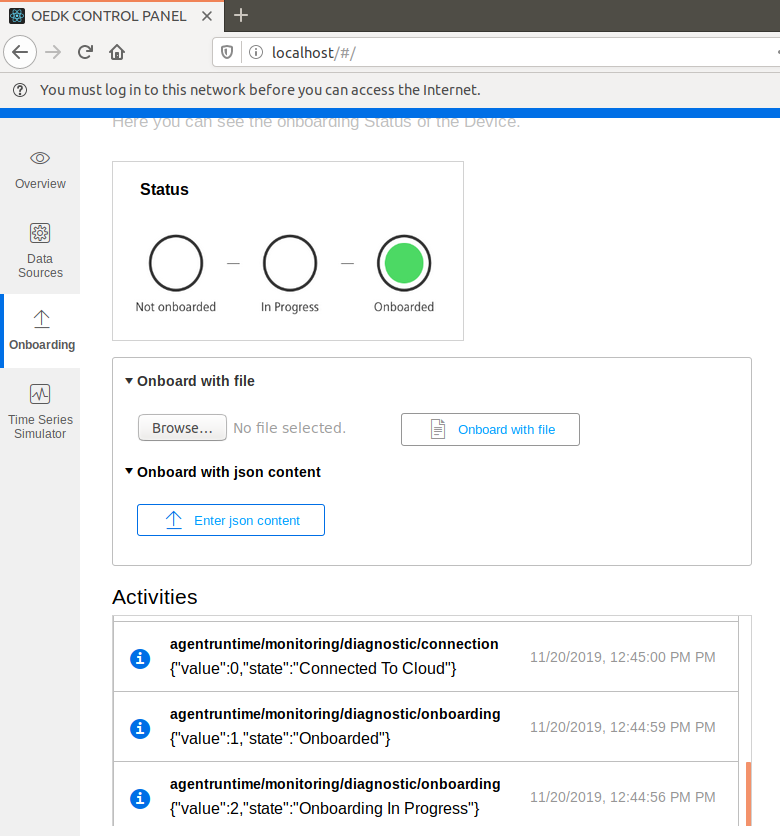Click the Status heading
Viewport: 780px width, 836px height.
coord(164,189)
